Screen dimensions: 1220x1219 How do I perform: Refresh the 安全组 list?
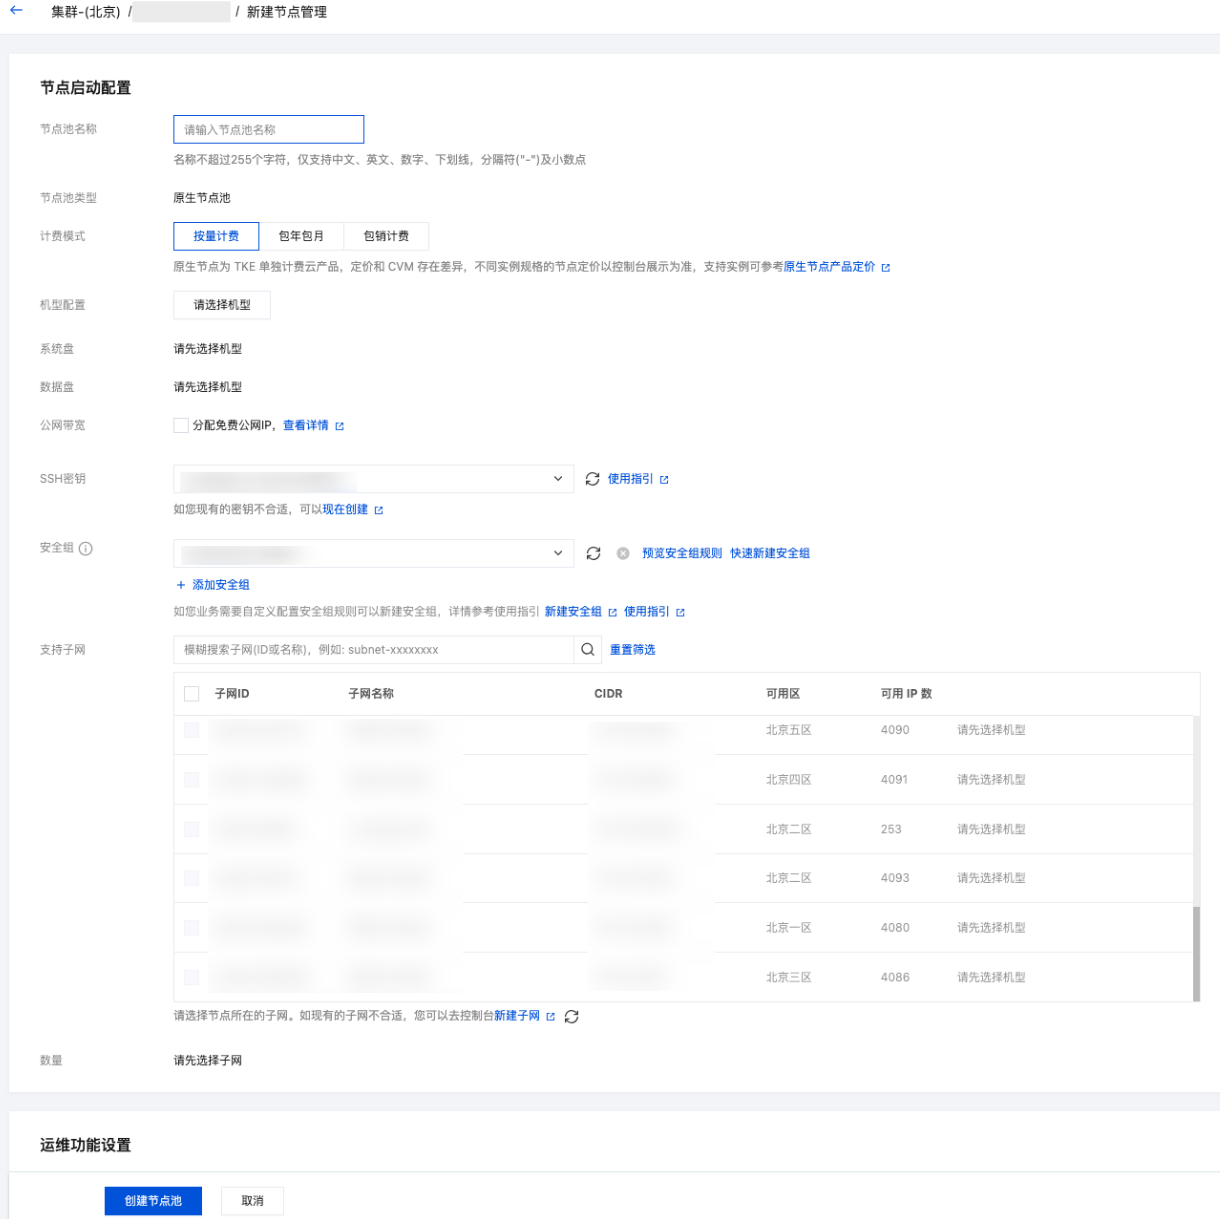point(593,553)
